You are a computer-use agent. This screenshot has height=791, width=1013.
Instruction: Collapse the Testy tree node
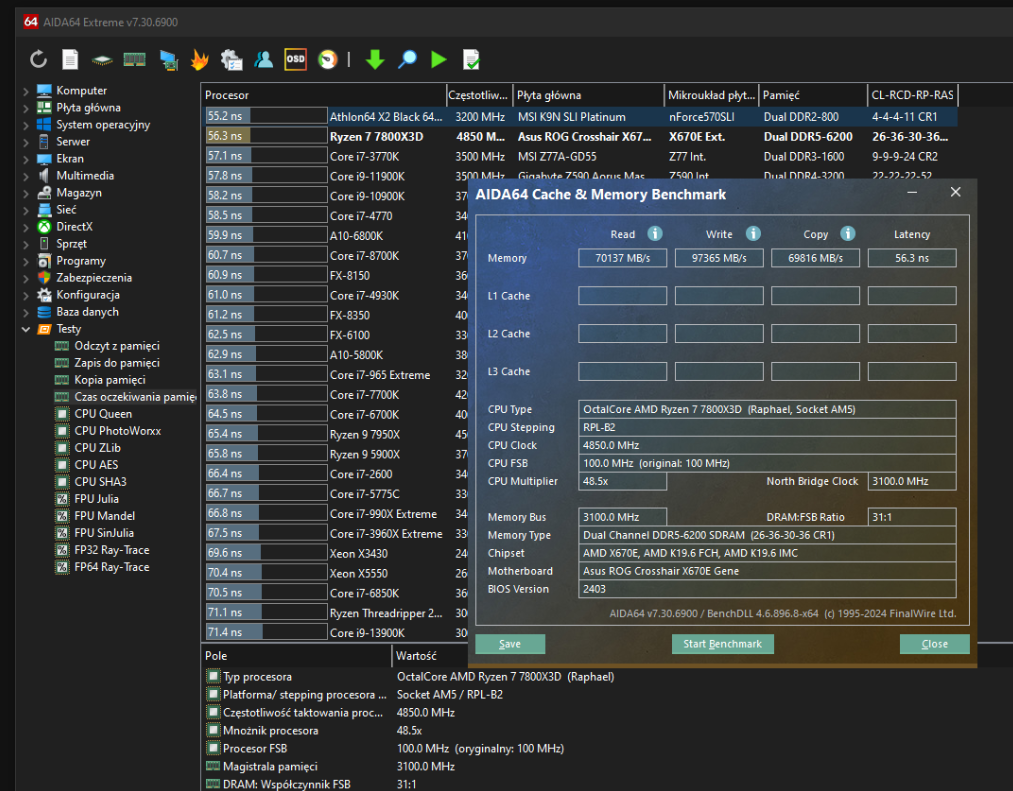coord(26,329)
